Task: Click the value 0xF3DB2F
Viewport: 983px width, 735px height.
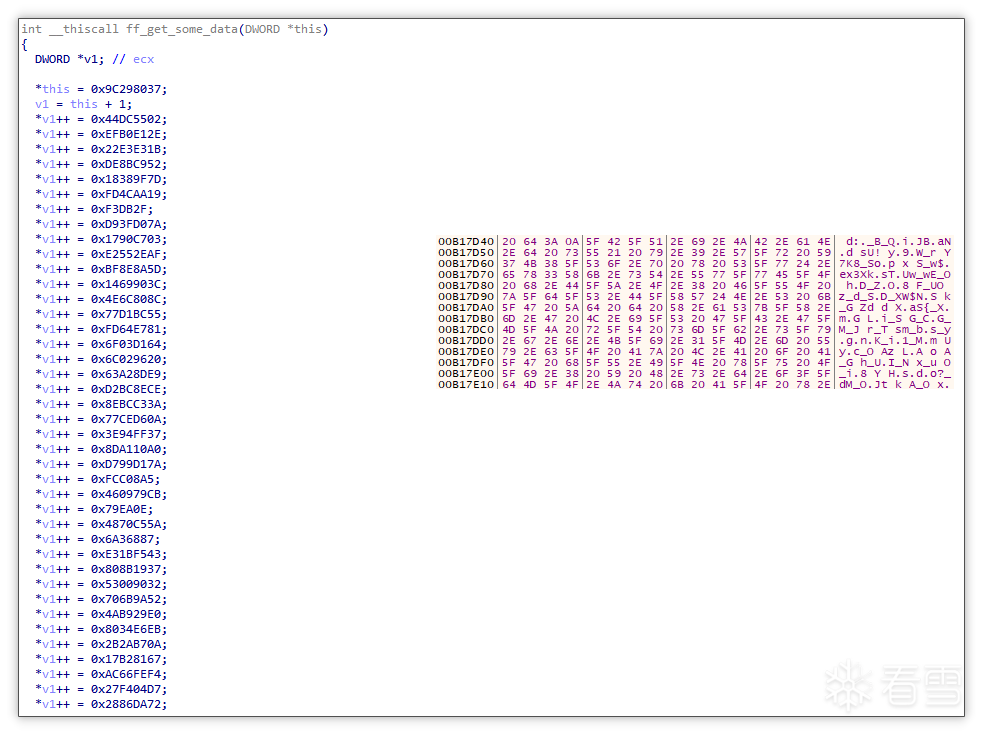Action: (x=118, y=210)
